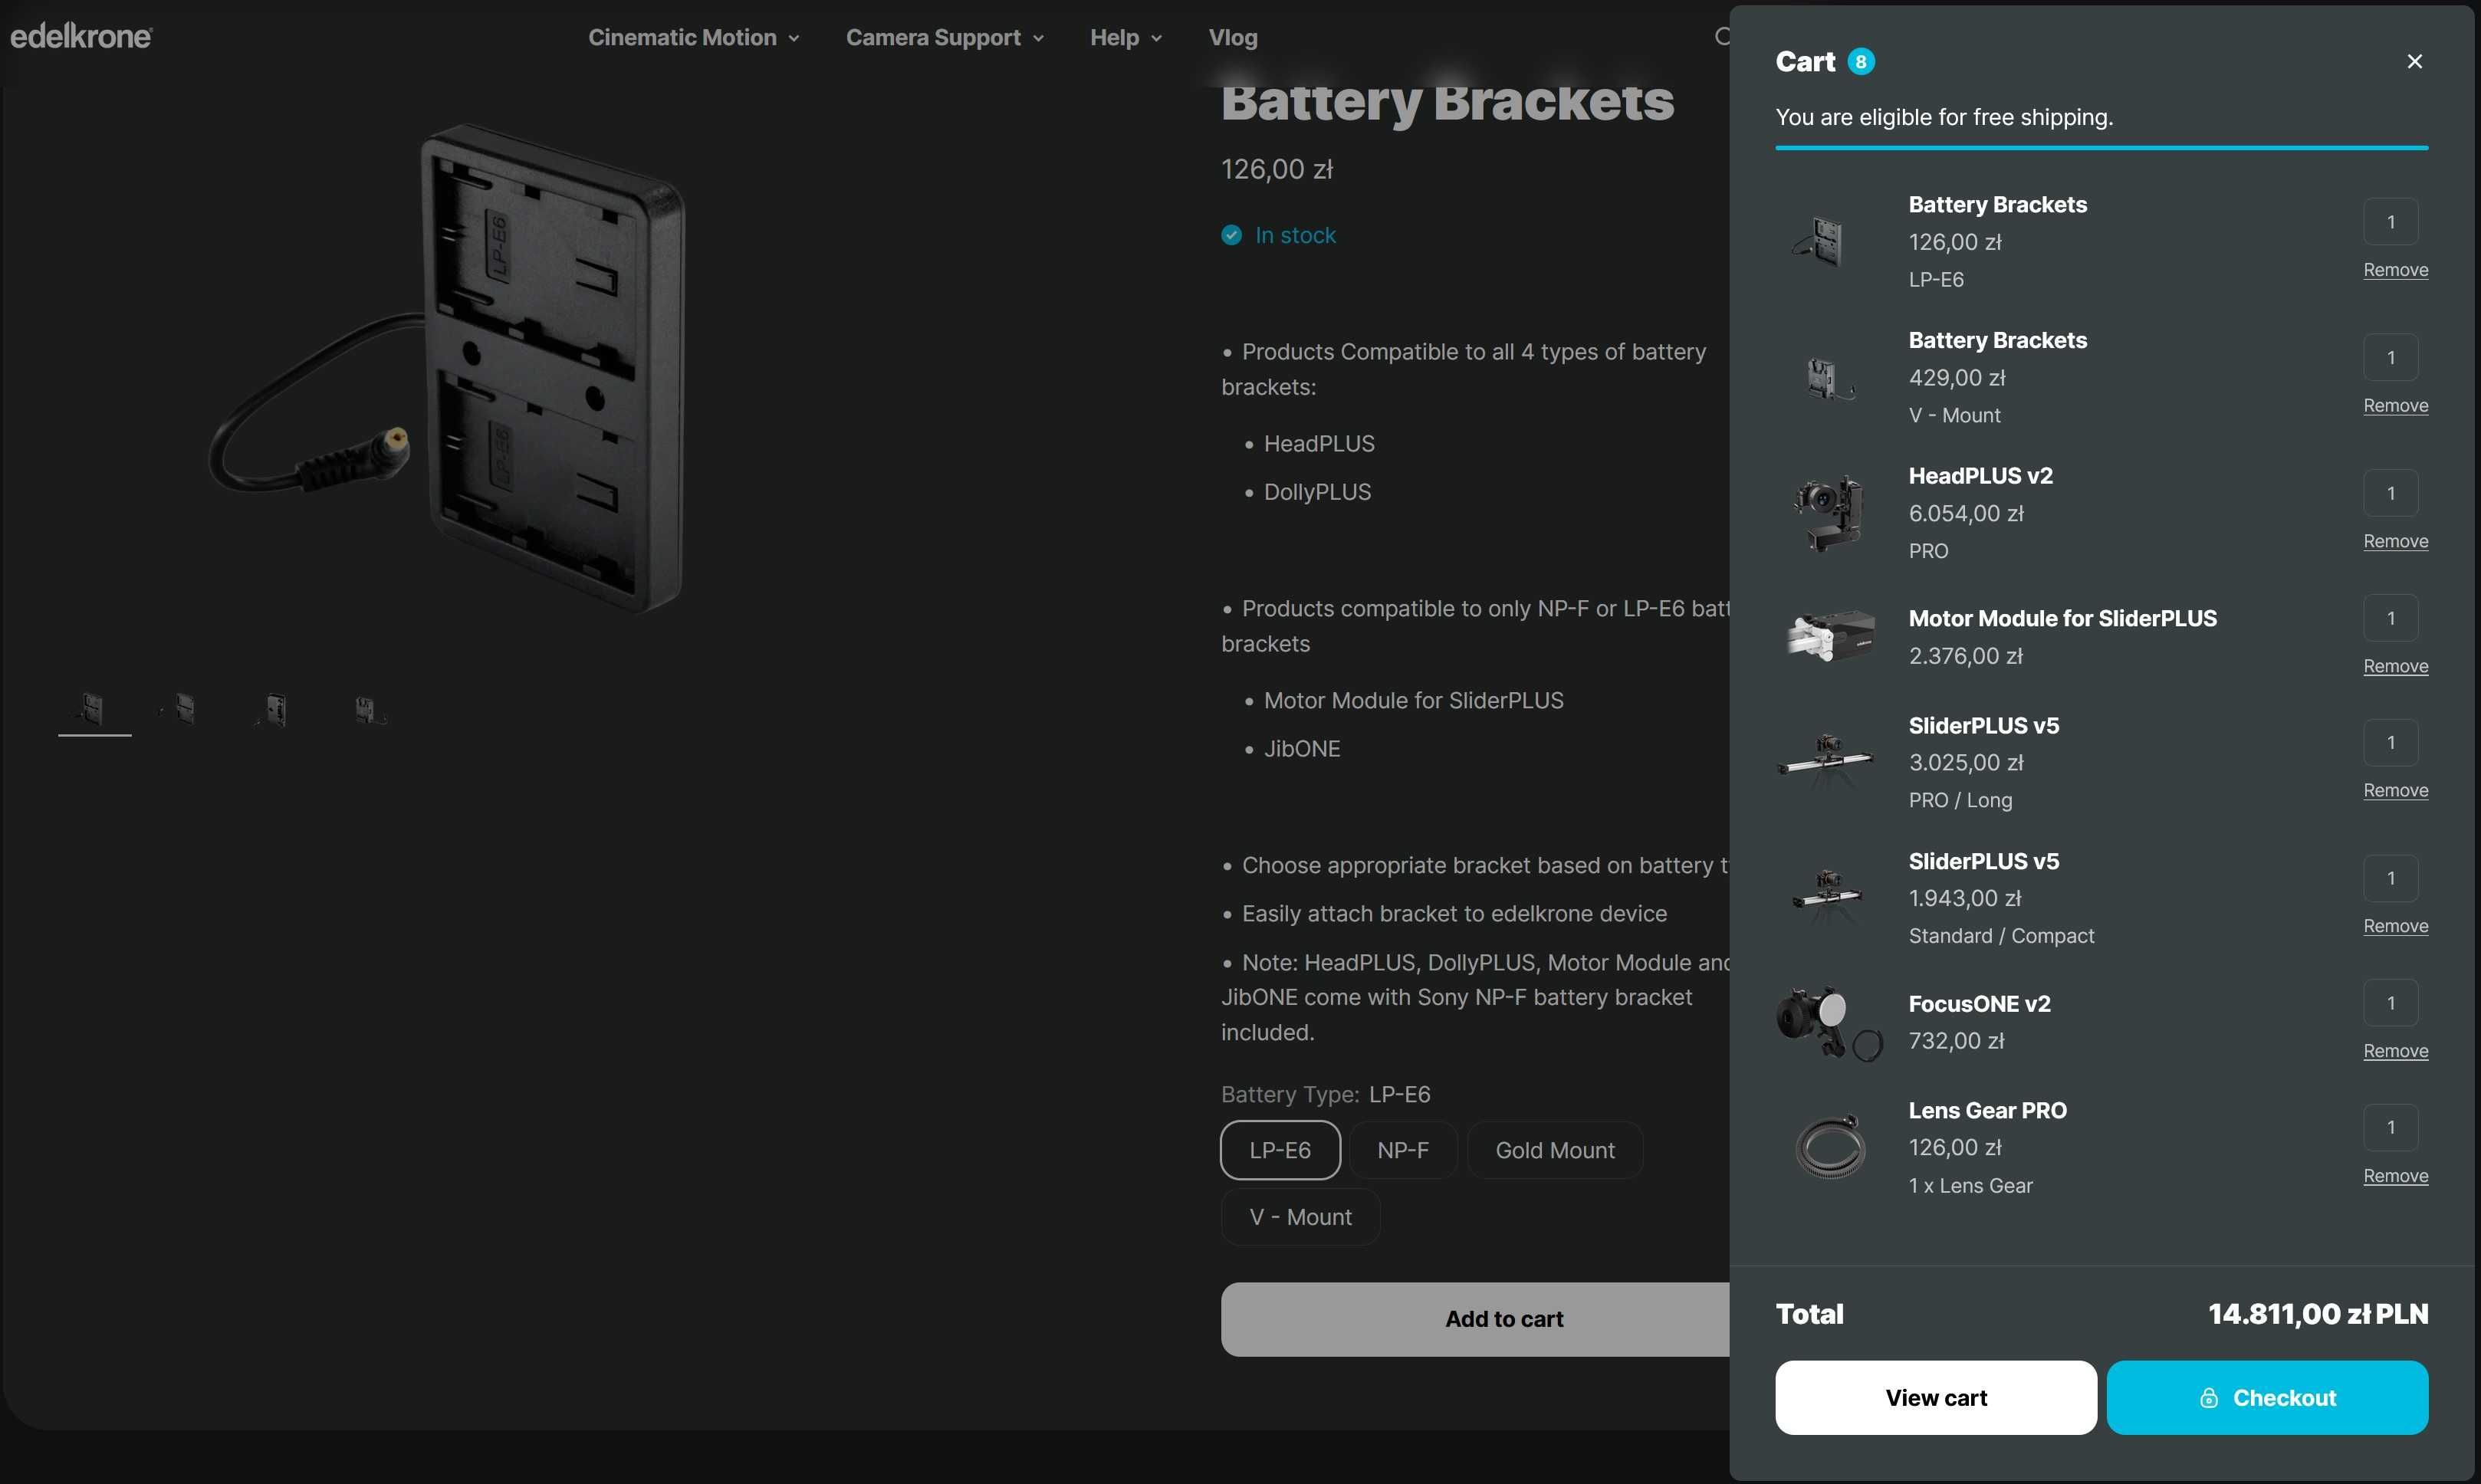
Task: Click the cart item count badge
Action: pyautogui.click(x=1860, y=62)
